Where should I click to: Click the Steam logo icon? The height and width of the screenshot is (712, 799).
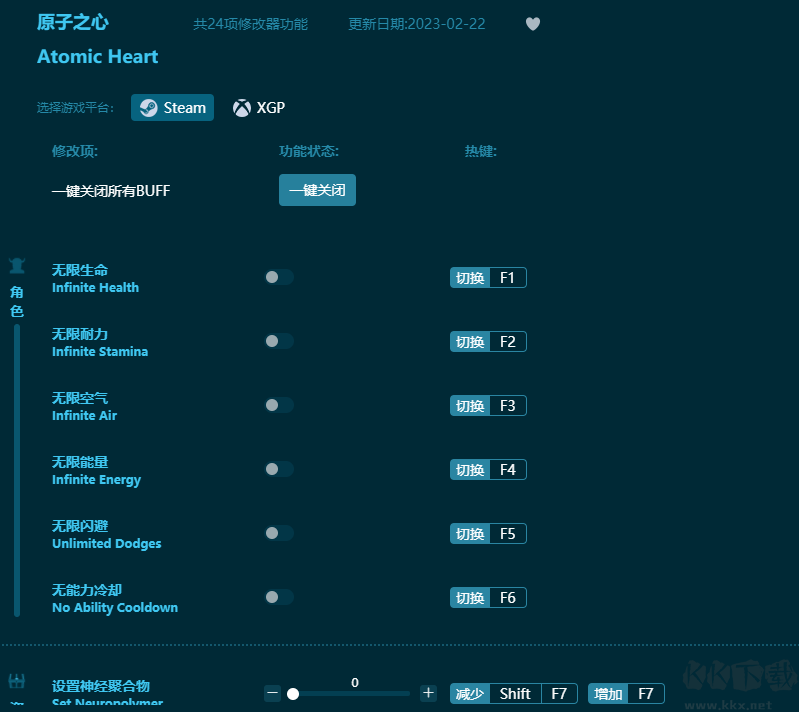point(148,108)
